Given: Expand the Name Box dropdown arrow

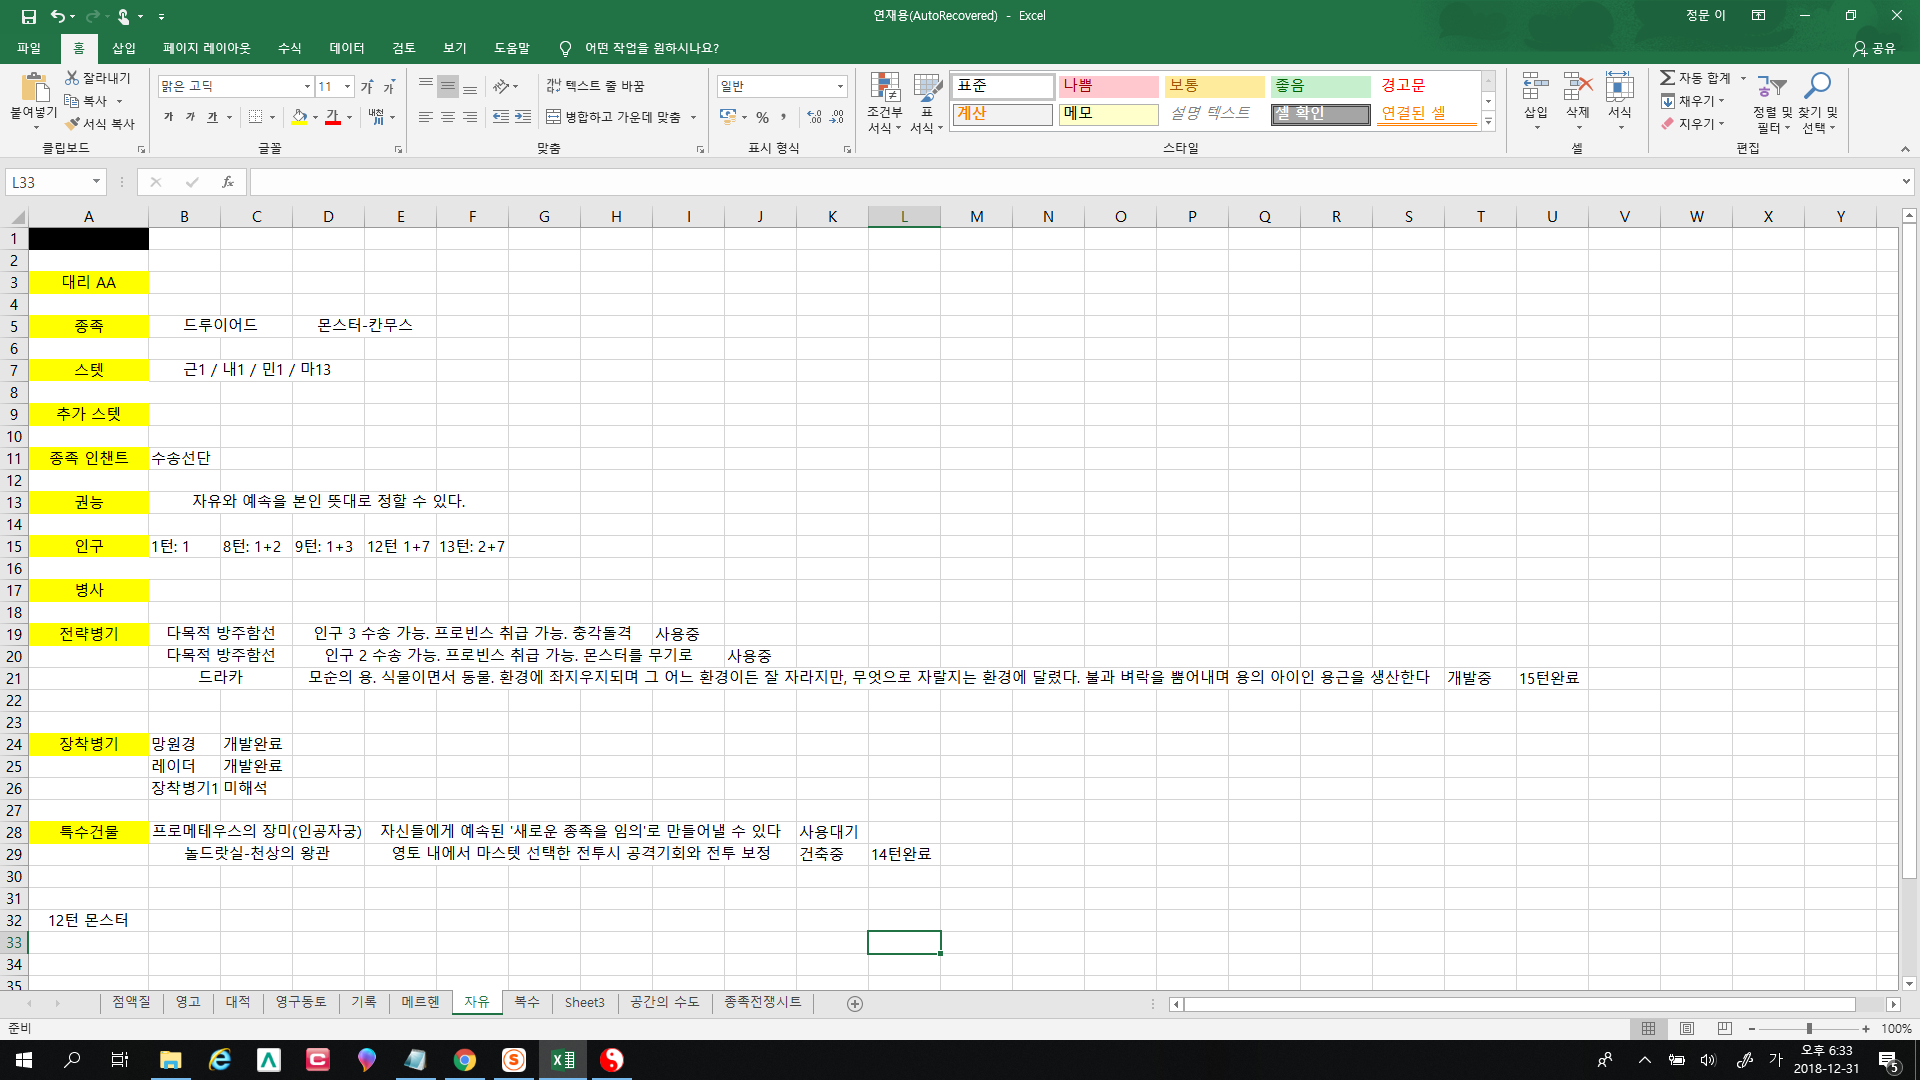Looking at the screenshot, I should click(x=96, y=182).
